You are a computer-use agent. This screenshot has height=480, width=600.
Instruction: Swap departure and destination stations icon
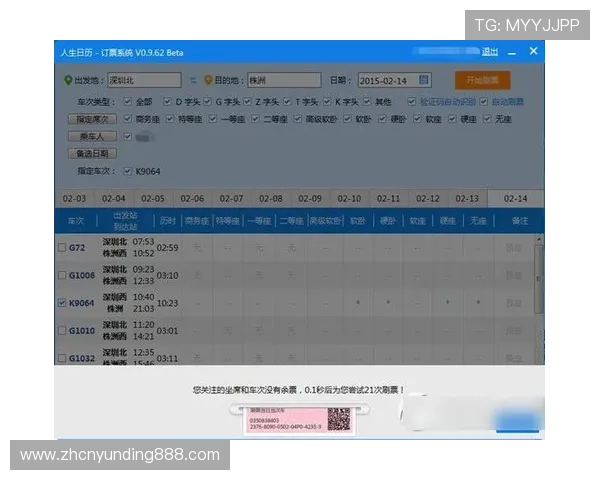(193, 80)
